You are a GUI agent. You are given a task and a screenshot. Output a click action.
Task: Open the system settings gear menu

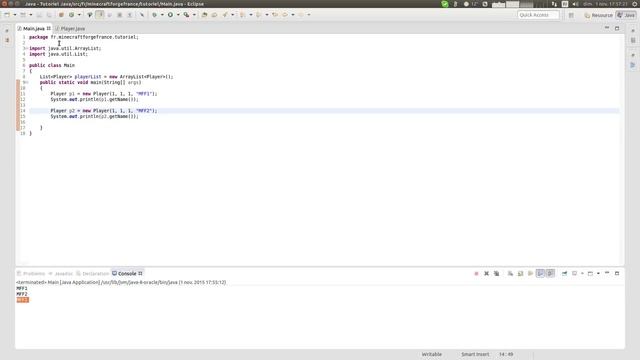(635, 4)
